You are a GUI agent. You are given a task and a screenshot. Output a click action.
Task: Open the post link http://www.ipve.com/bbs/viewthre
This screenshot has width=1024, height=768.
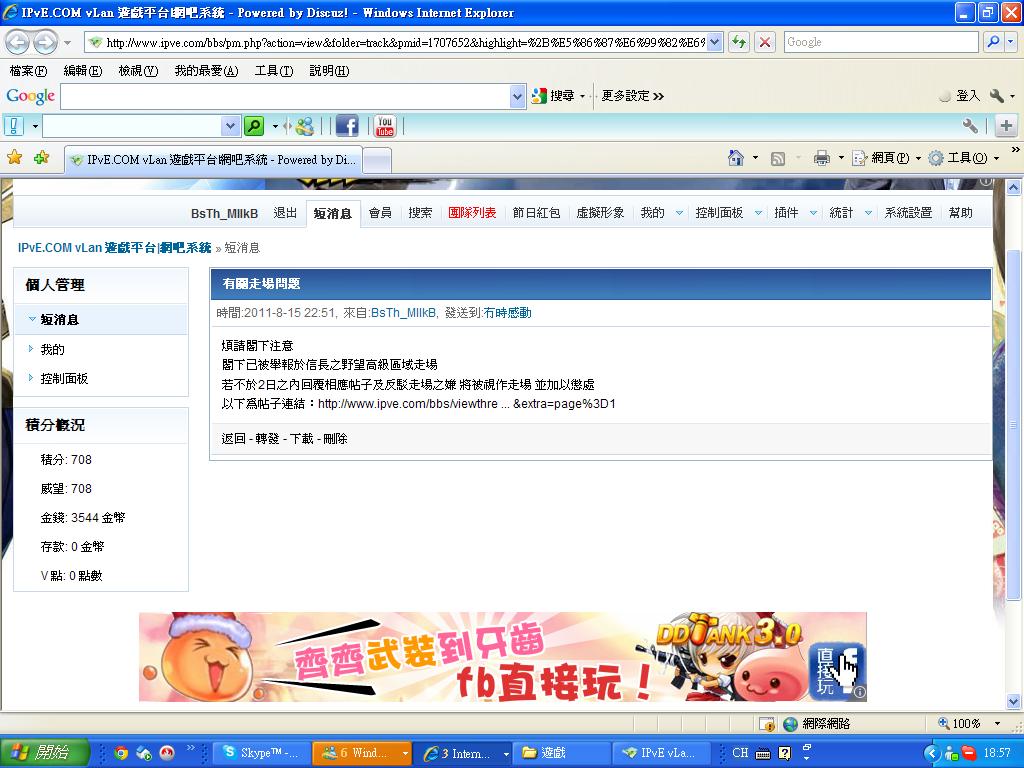(466, 404)
